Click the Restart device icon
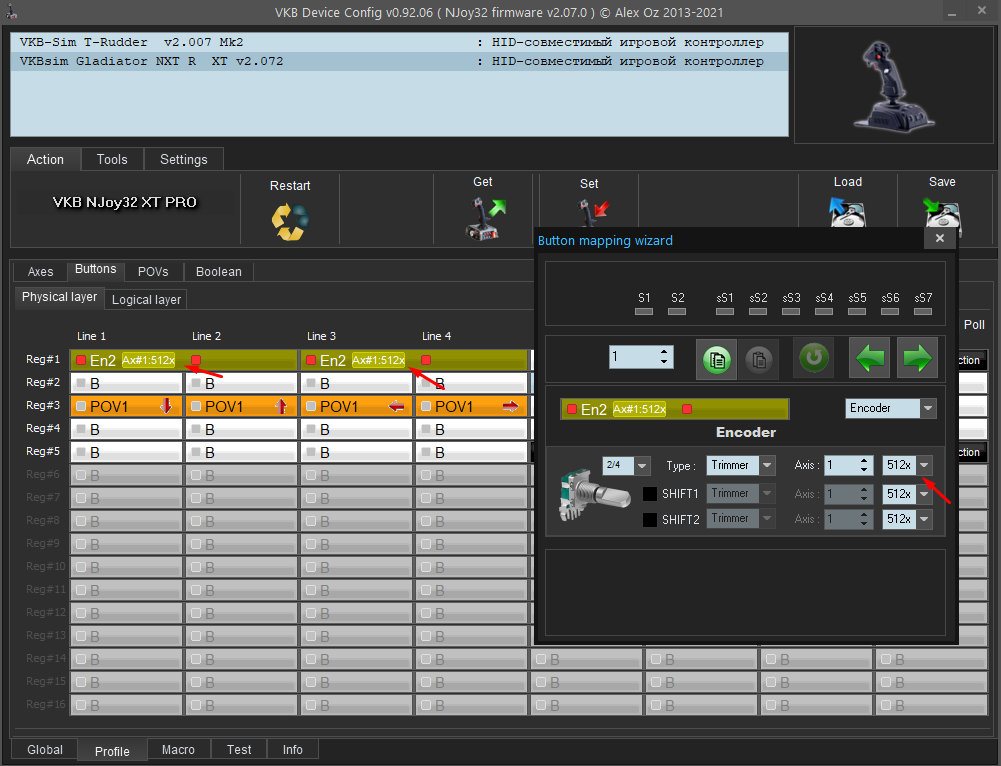1001x766 pixels. click(x=290, y=222)
